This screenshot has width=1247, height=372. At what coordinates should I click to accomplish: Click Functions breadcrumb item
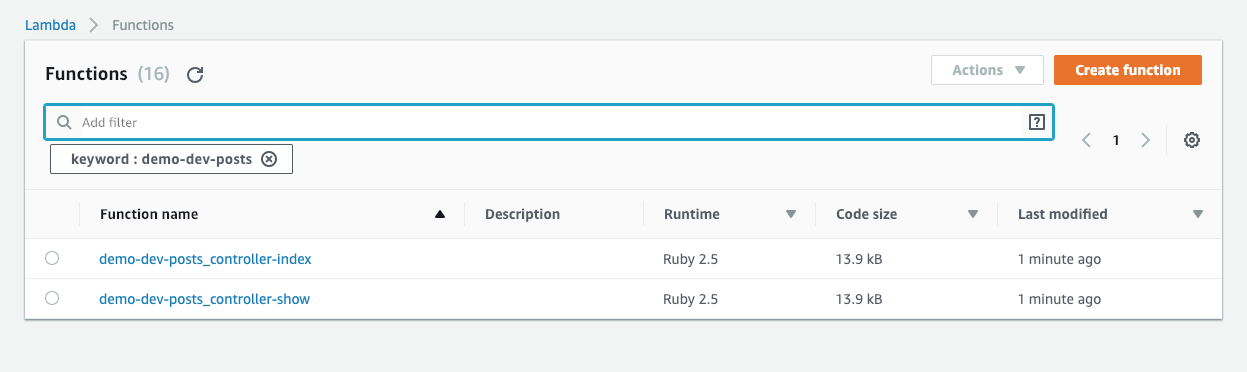point(142,24)
